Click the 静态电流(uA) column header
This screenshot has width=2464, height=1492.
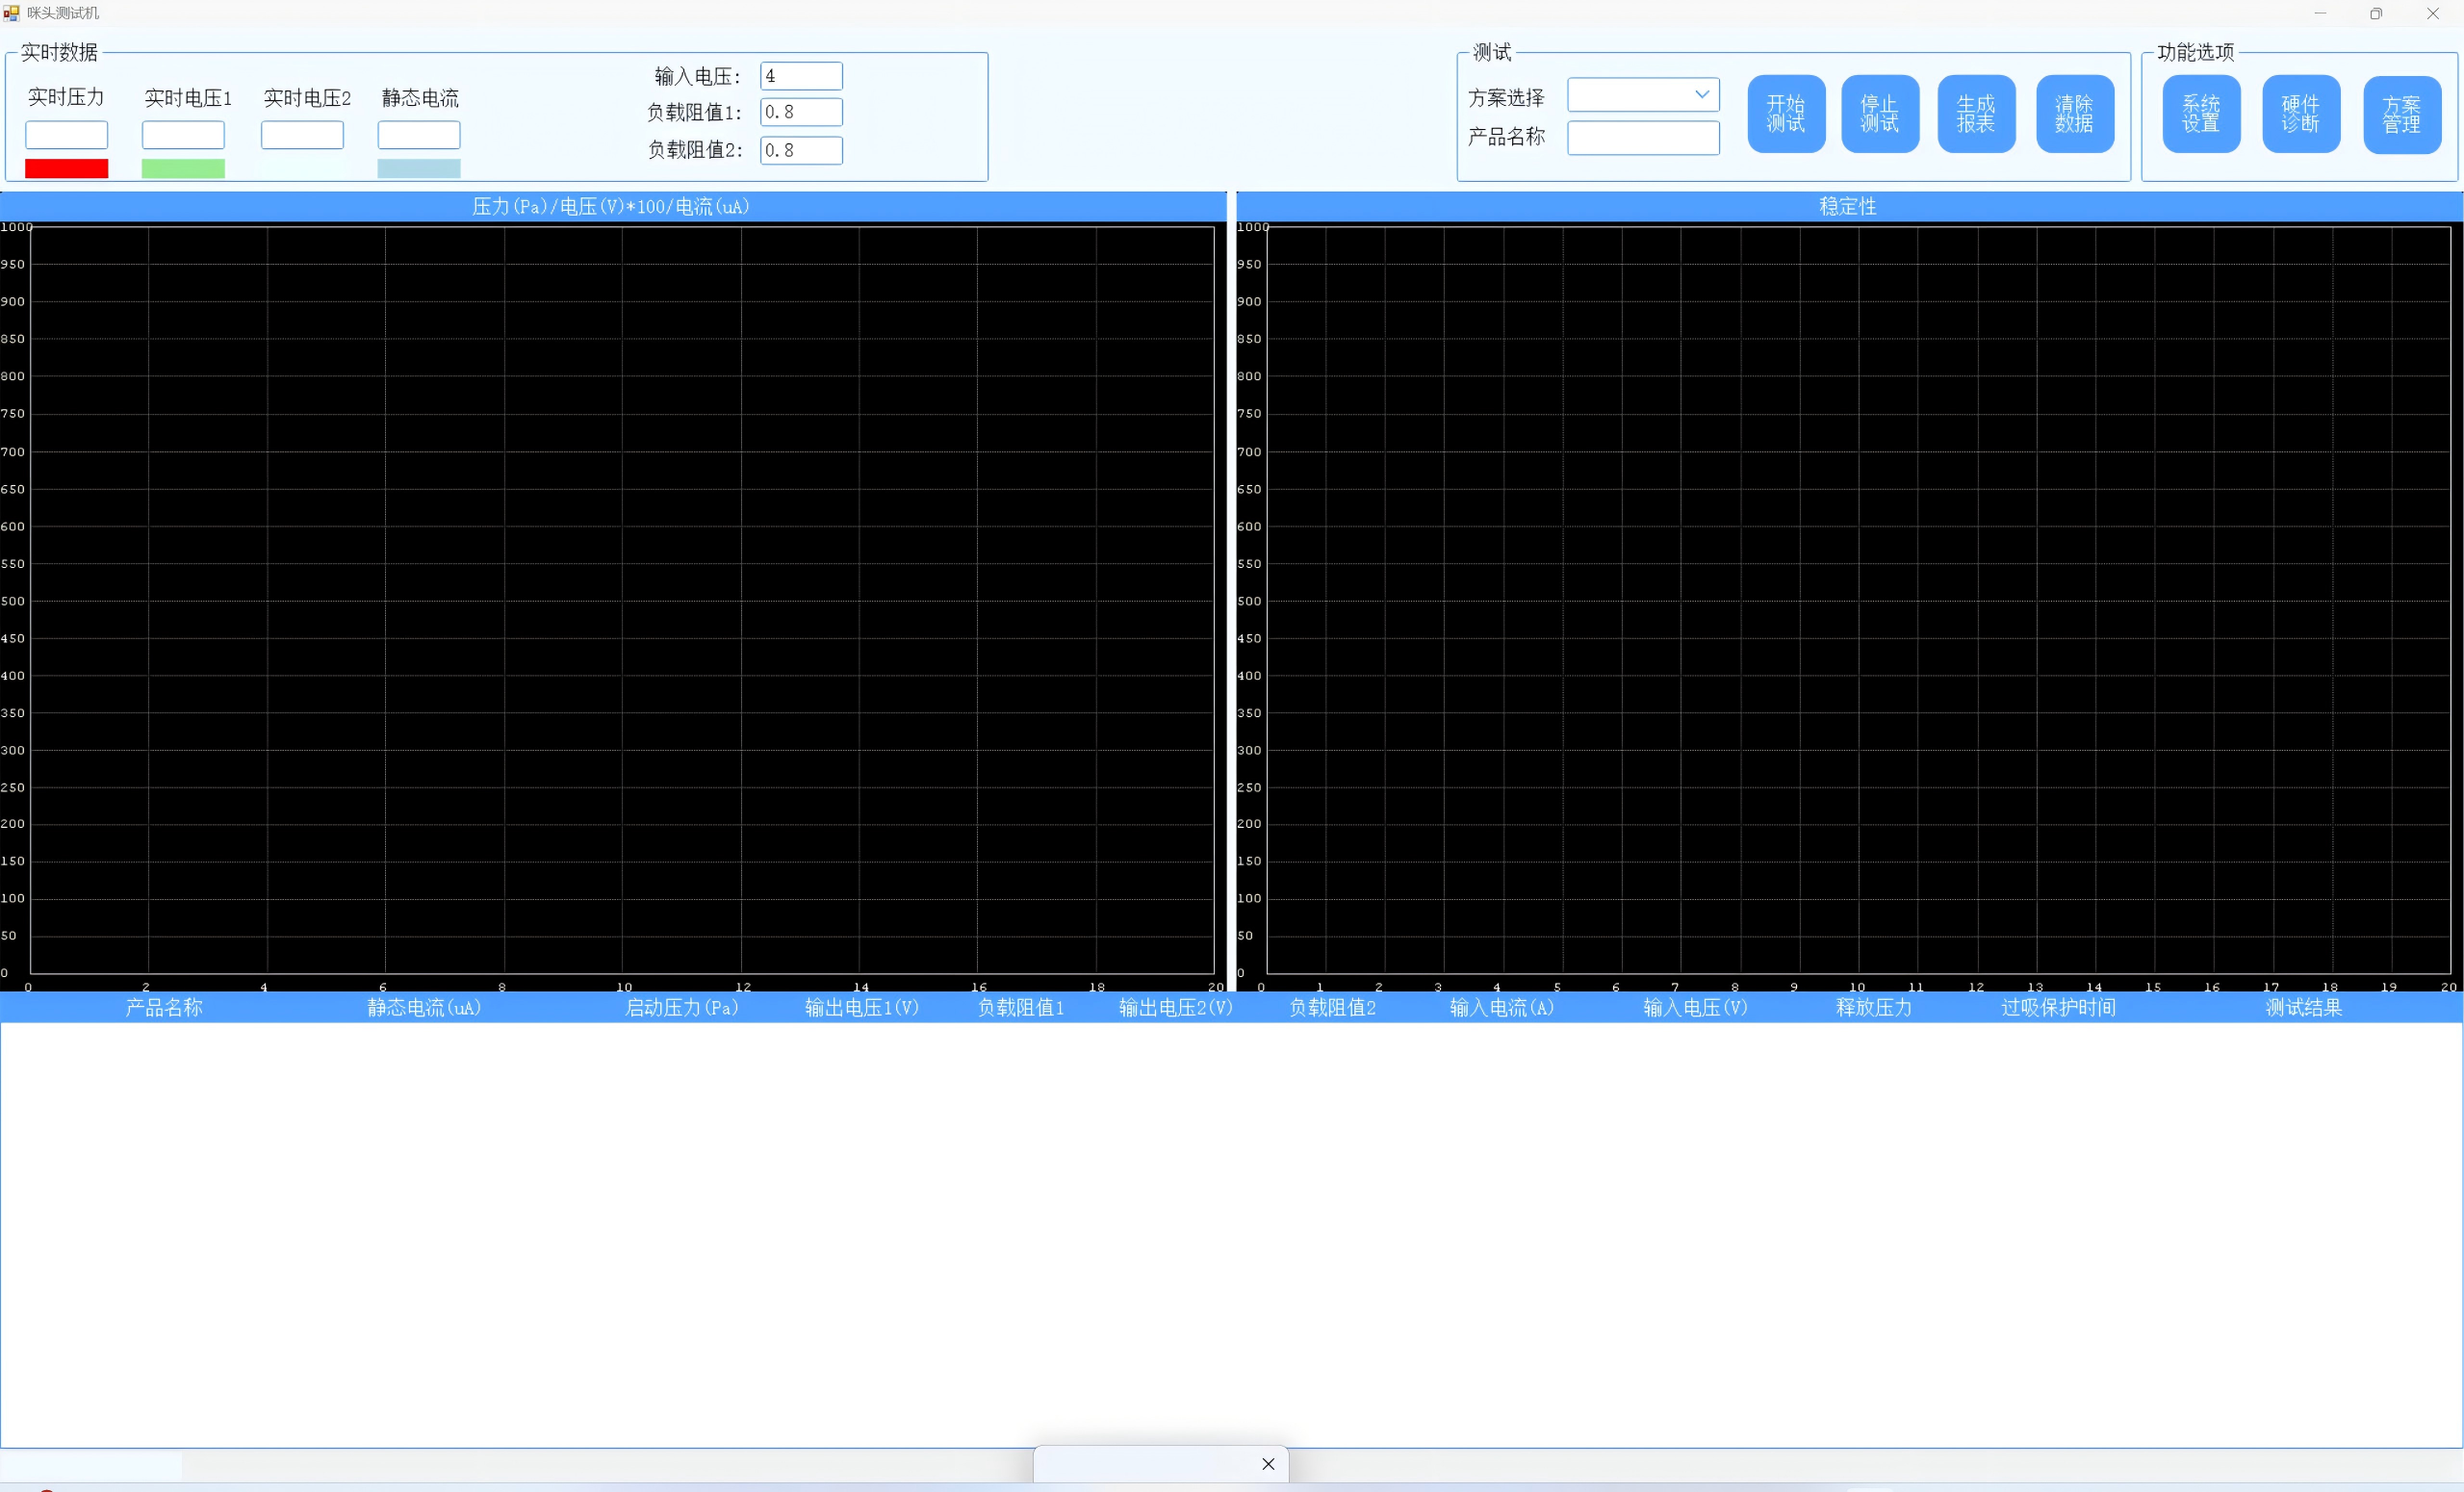pos(424,1007)
